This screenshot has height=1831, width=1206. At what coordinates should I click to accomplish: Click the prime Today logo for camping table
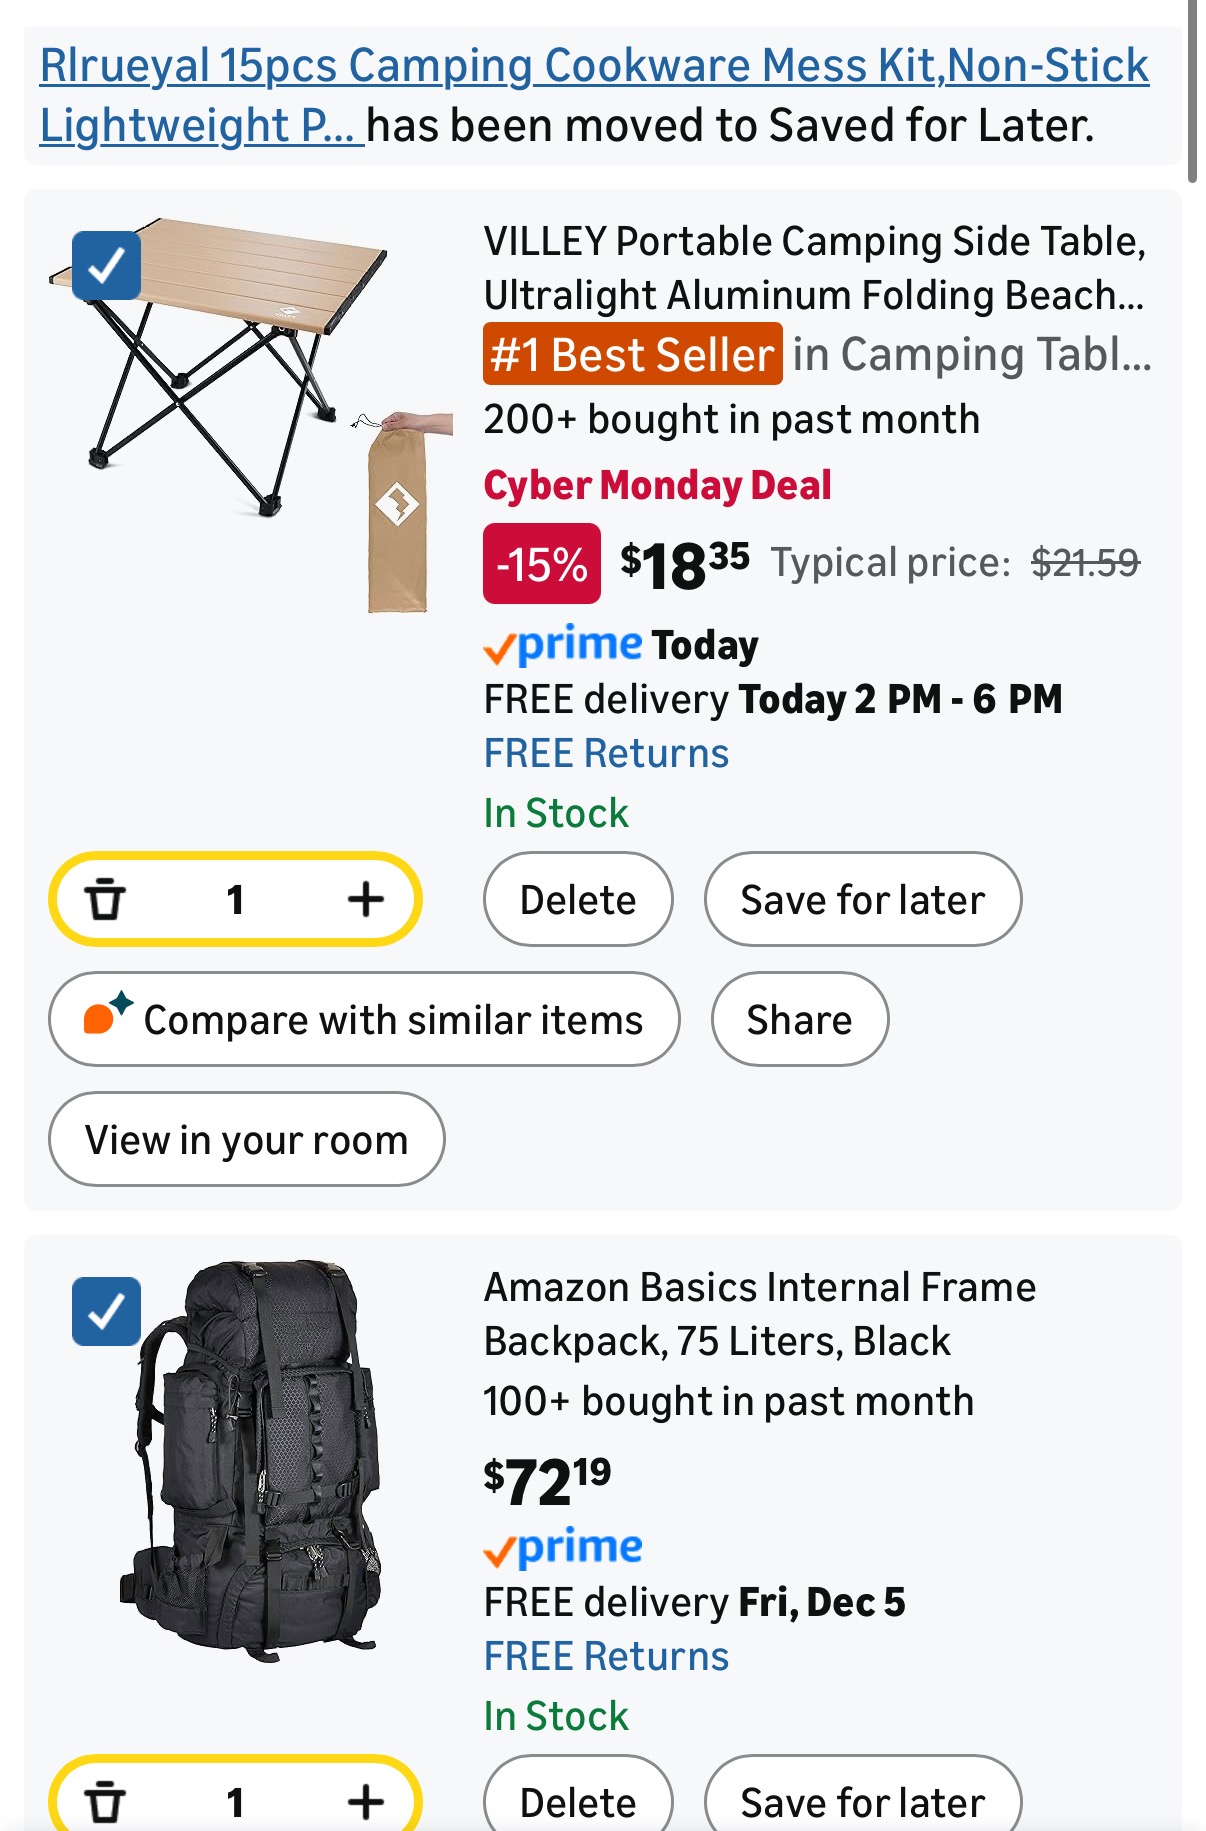[621, 645]
